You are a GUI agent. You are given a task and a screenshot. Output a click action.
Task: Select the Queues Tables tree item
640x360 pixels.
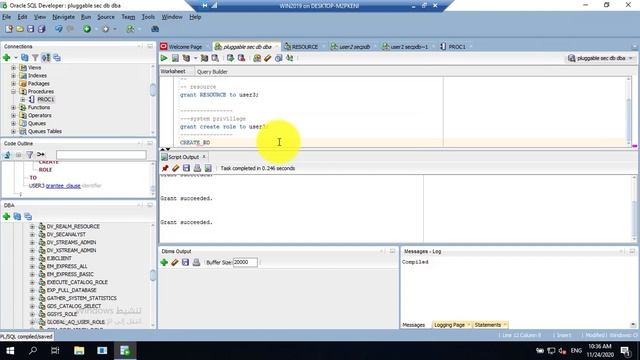click(x=45, y=131)
